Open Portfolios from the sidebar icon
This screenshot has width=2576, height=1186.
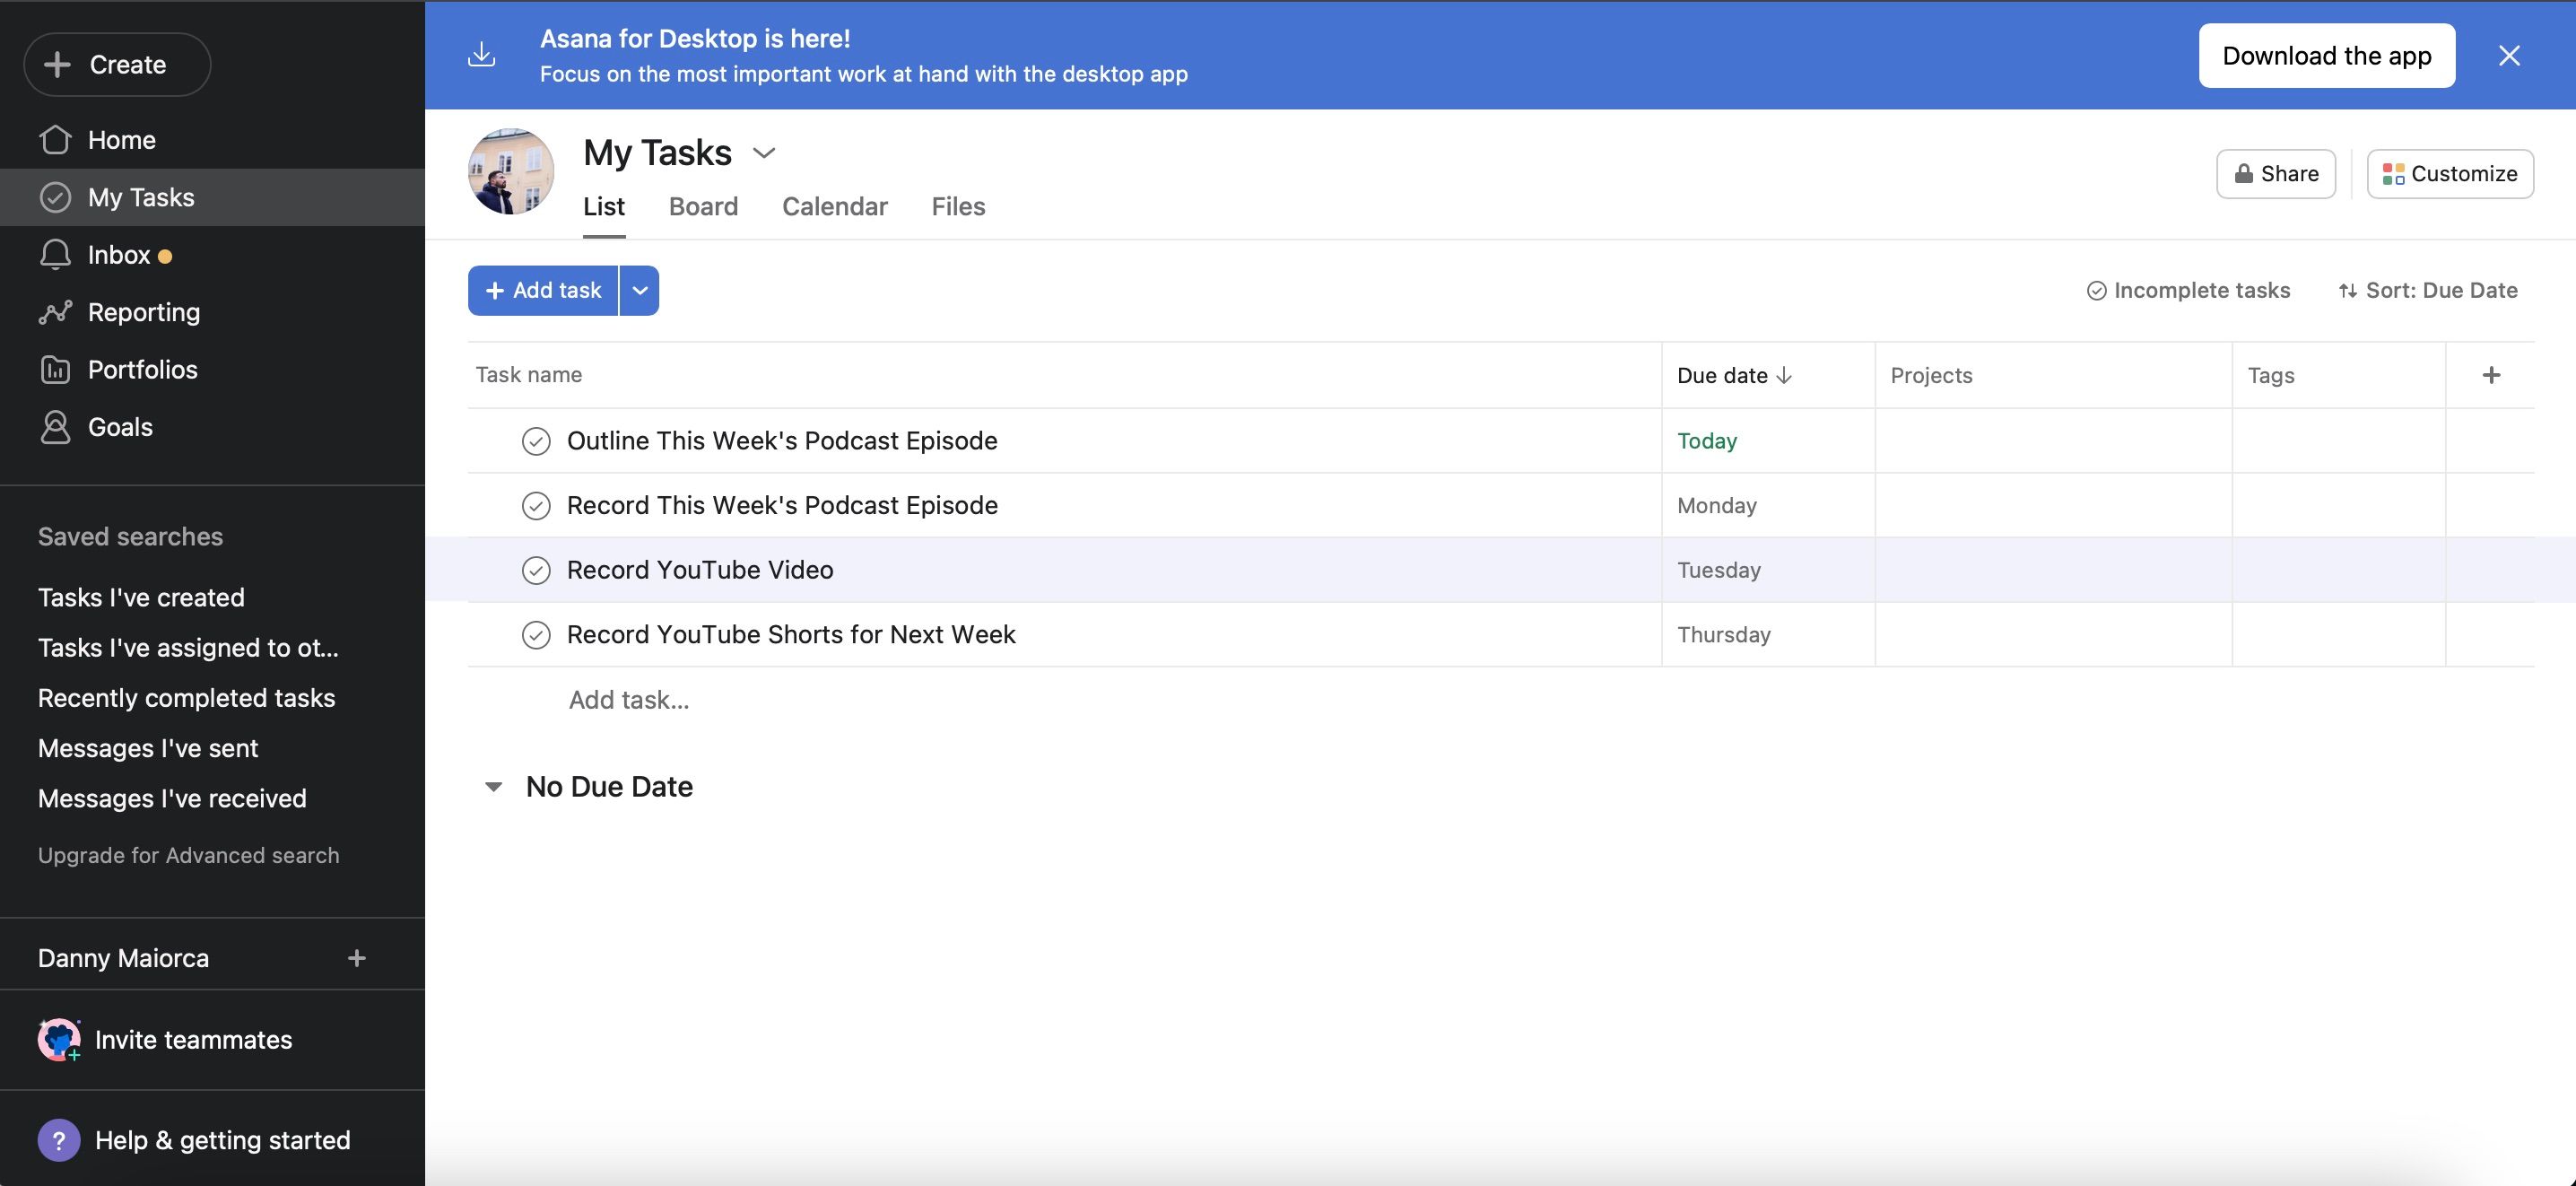[55, 370]
